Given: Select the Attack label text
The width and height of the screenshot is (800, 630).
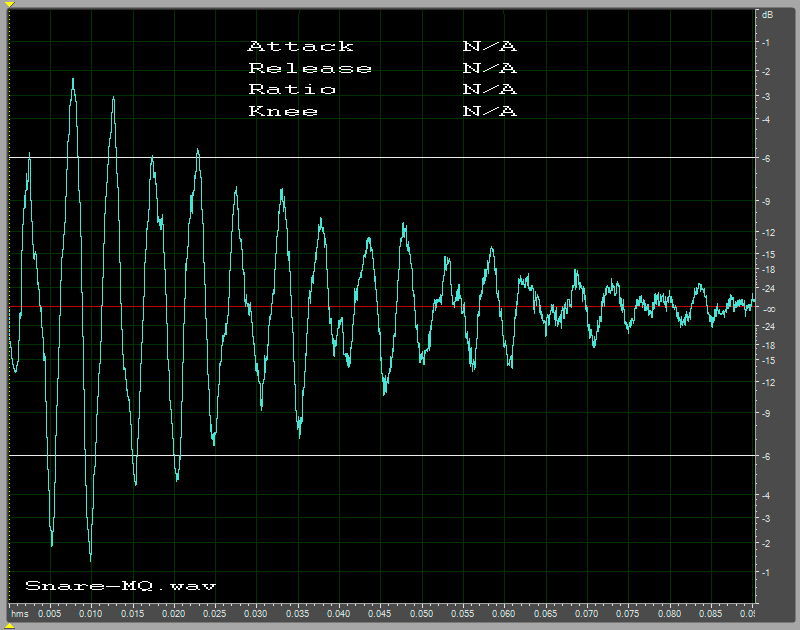Looking at the screenshot, I should tap(300, 46).
